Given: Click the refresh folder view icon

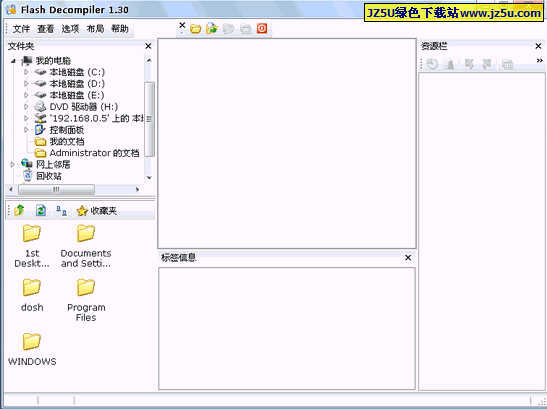Looking at the screenshot, I should (40, 210).
